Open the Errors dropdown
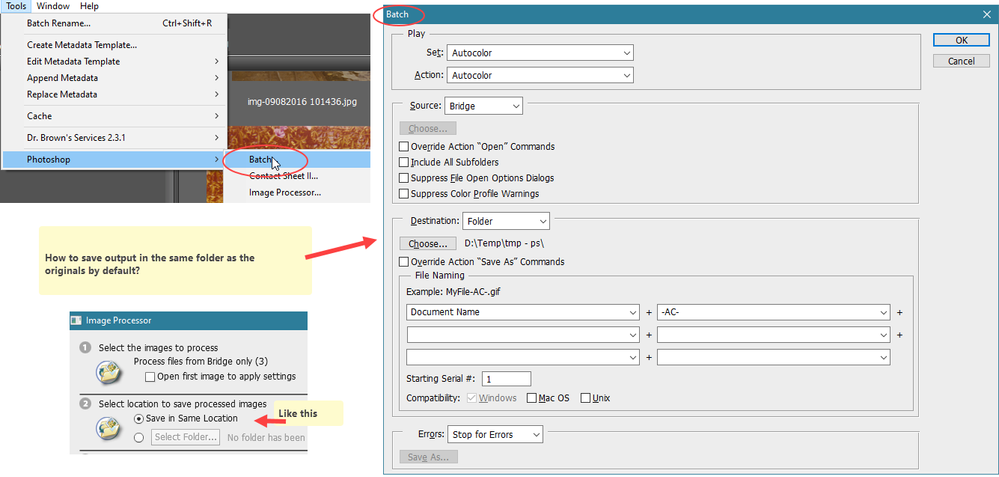Image resolution: width=999 pixels, height=477 pixels. (x=495, y=435)
